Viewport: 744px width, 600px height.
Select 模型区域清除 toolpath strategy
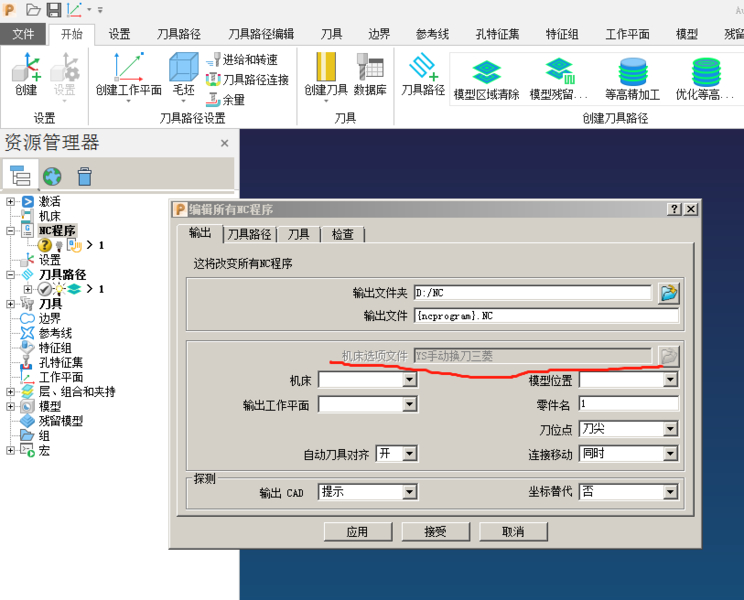tap(486, 80)
